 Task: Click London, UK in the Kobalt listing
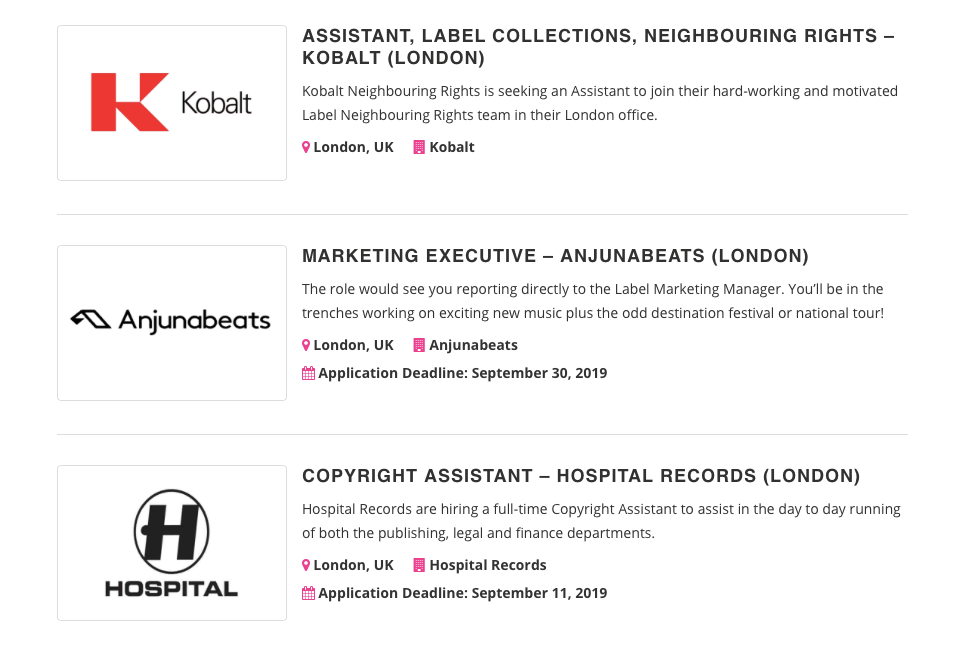354,148
